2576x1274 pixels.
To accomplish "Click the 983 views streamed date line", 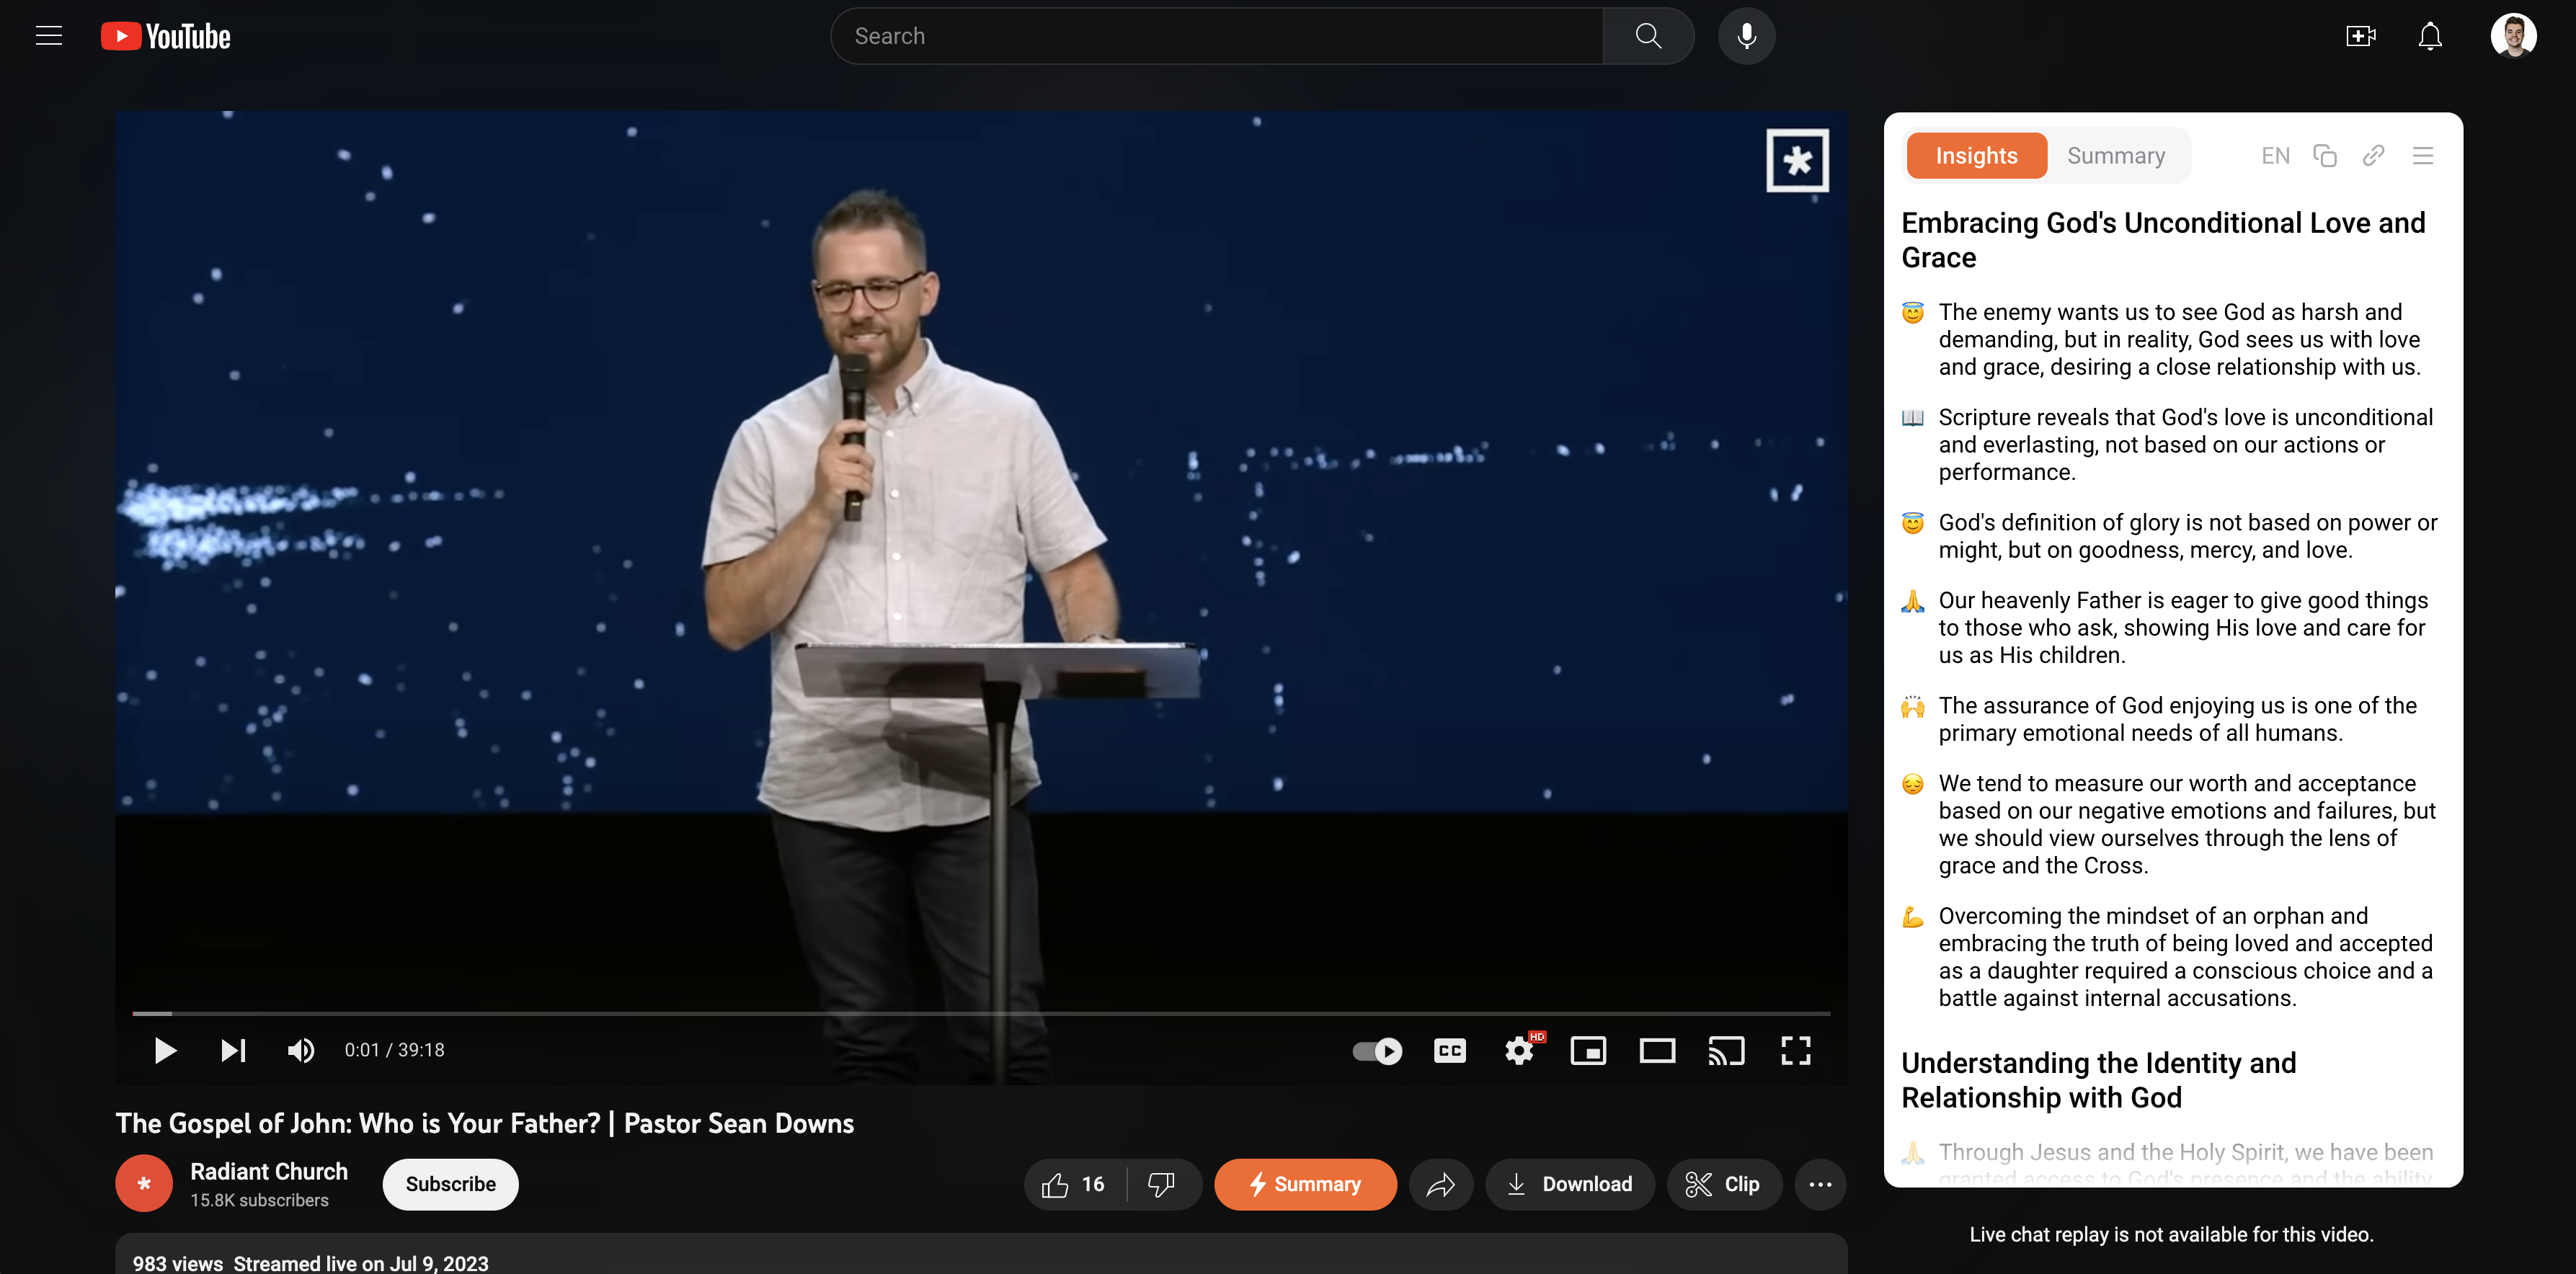I will (310, 1263).
